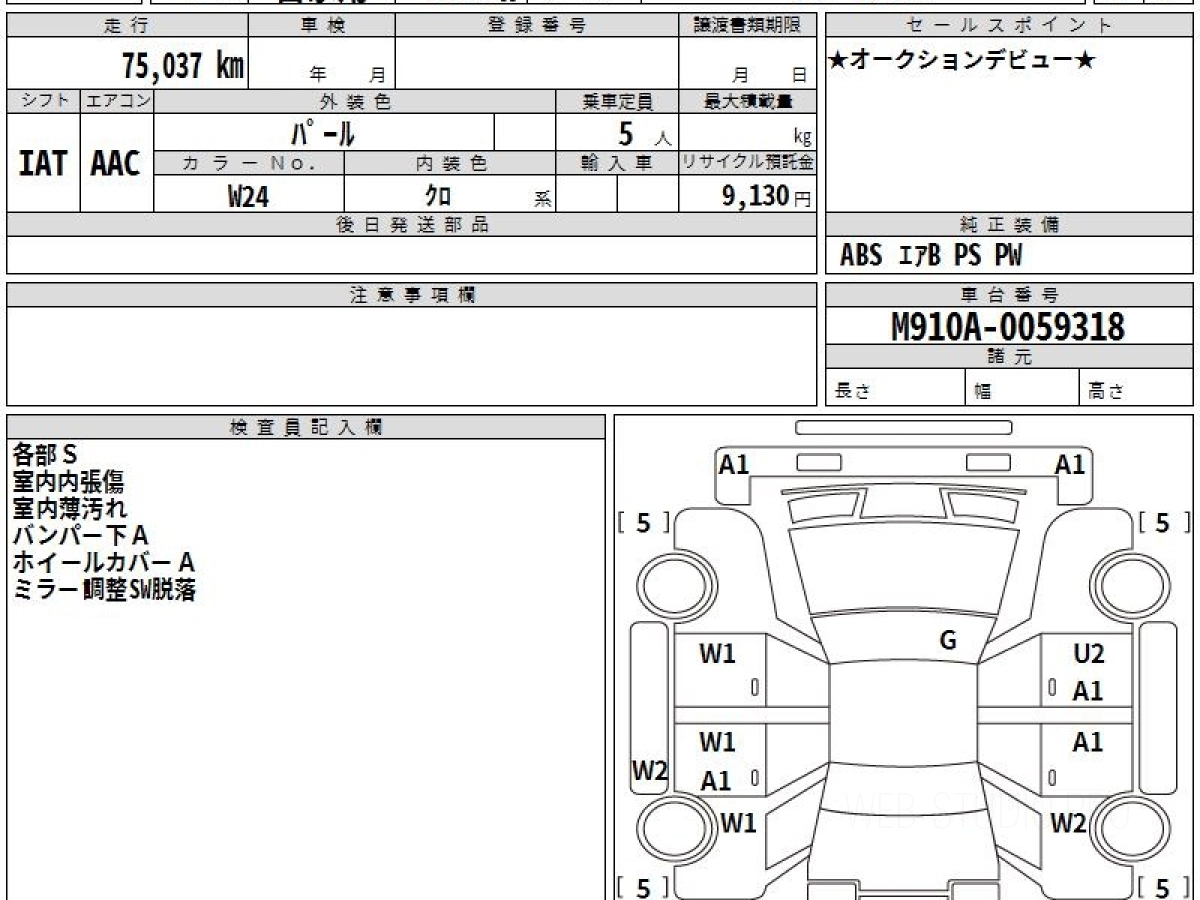Click the 各部S inspector note
Image resolution: width=1200 pixels, height=900 pixels.
point(45,456)
